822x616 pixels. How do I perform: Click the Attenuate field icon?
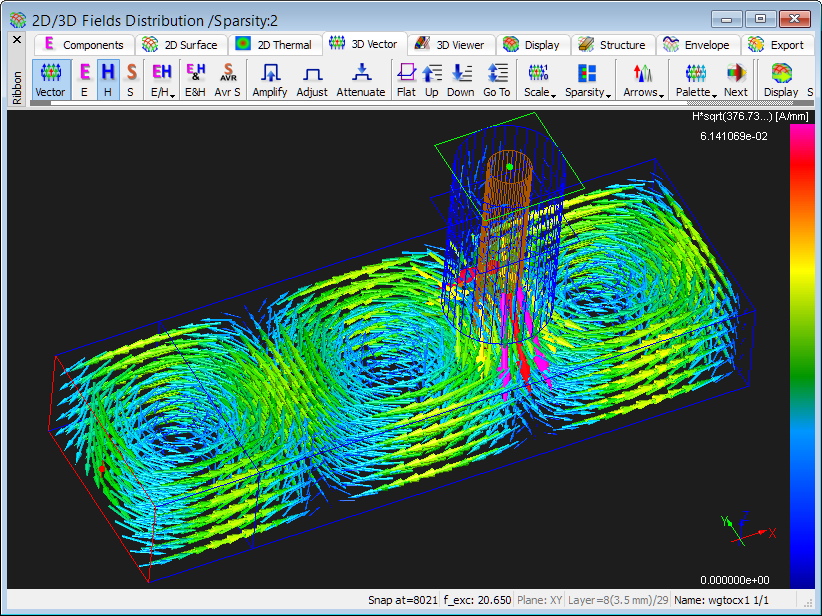tap(360, 79)
